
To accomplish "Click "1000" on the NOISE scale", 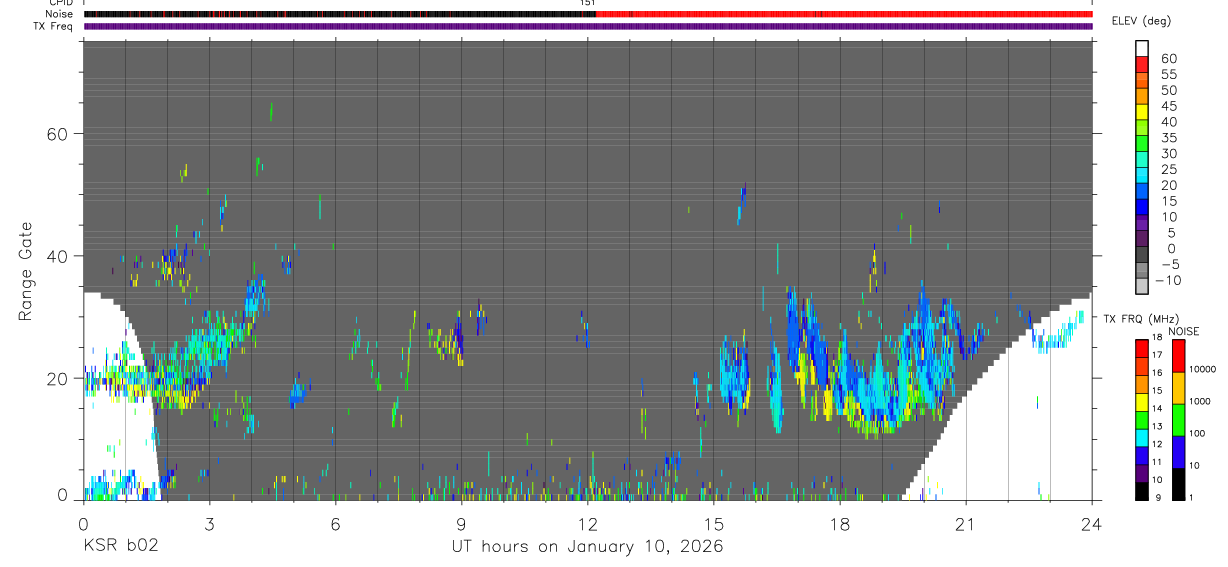I will click(1200, 402).
